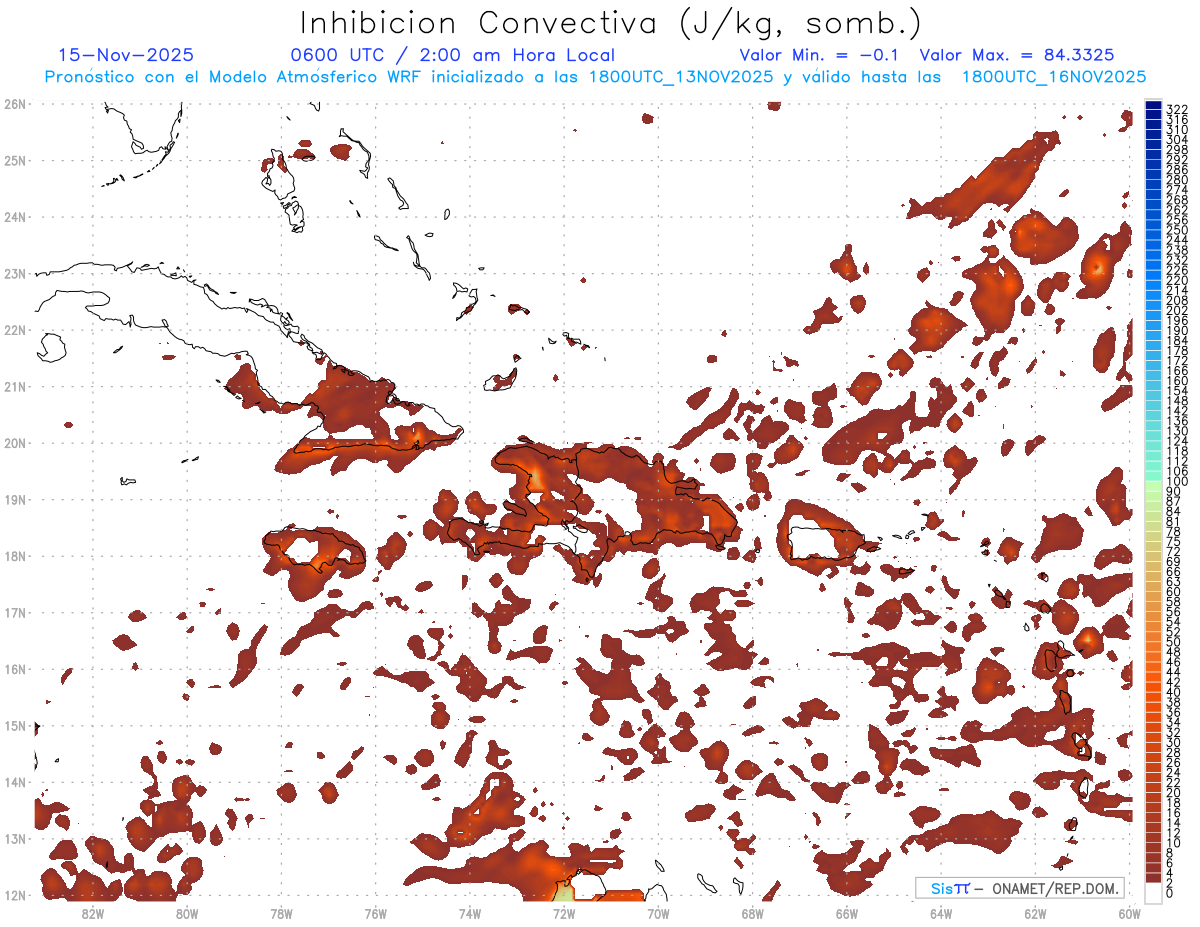This screenshot has width=1200, height=927.
Task: Click the '22N' latitude label
Action: pyautogui.click(x=15, y=330)
